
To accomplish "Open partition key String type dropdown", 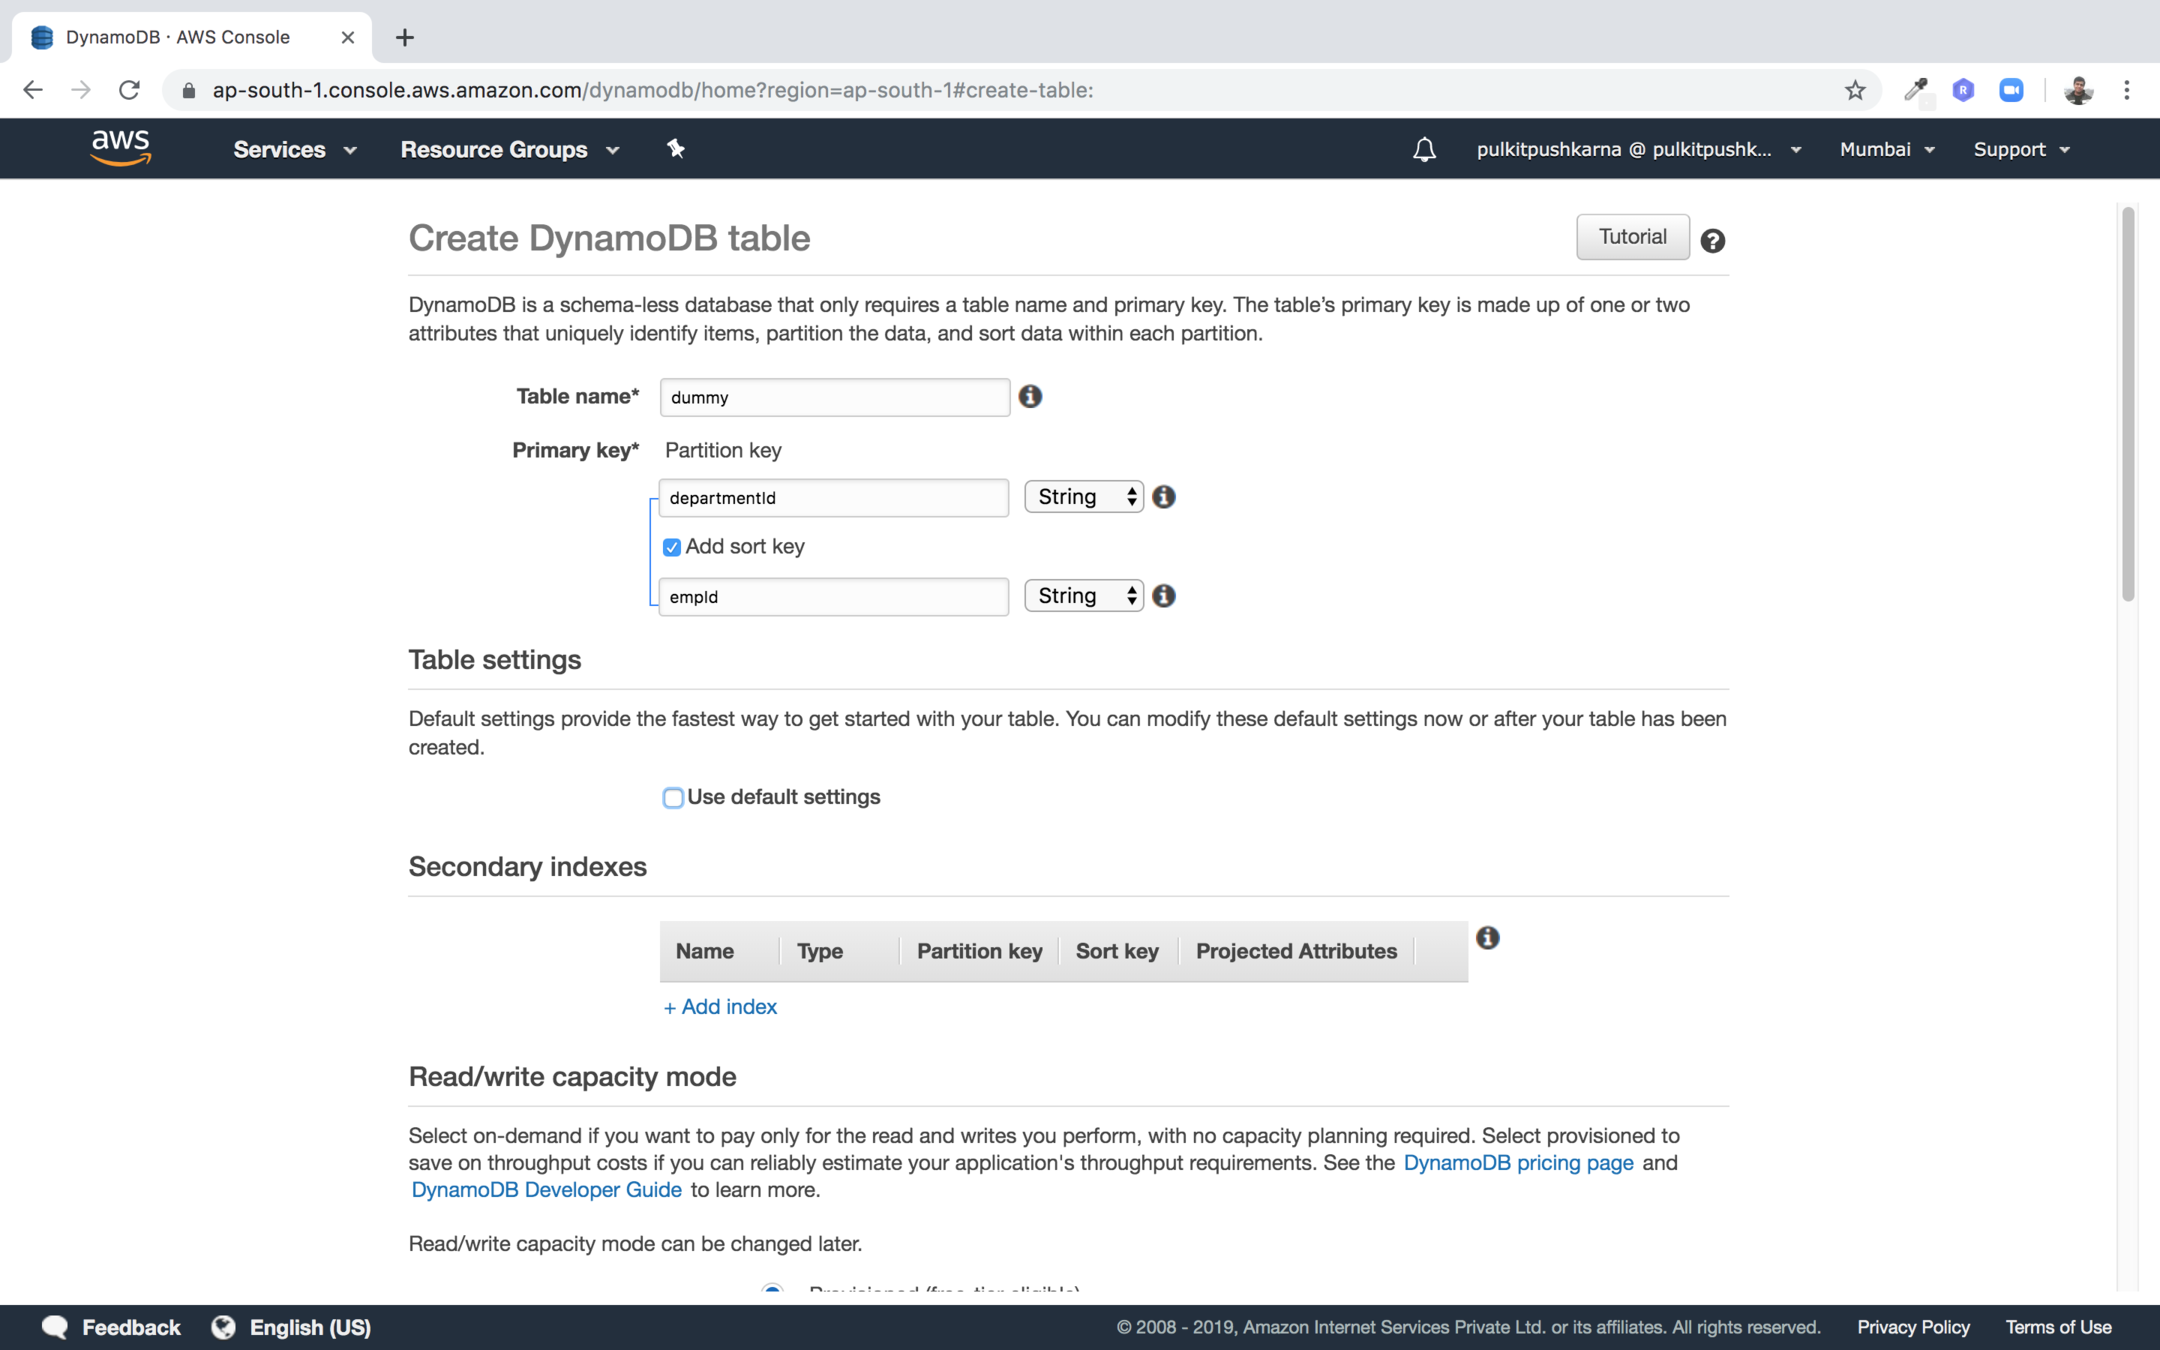I will point(1084,497).
